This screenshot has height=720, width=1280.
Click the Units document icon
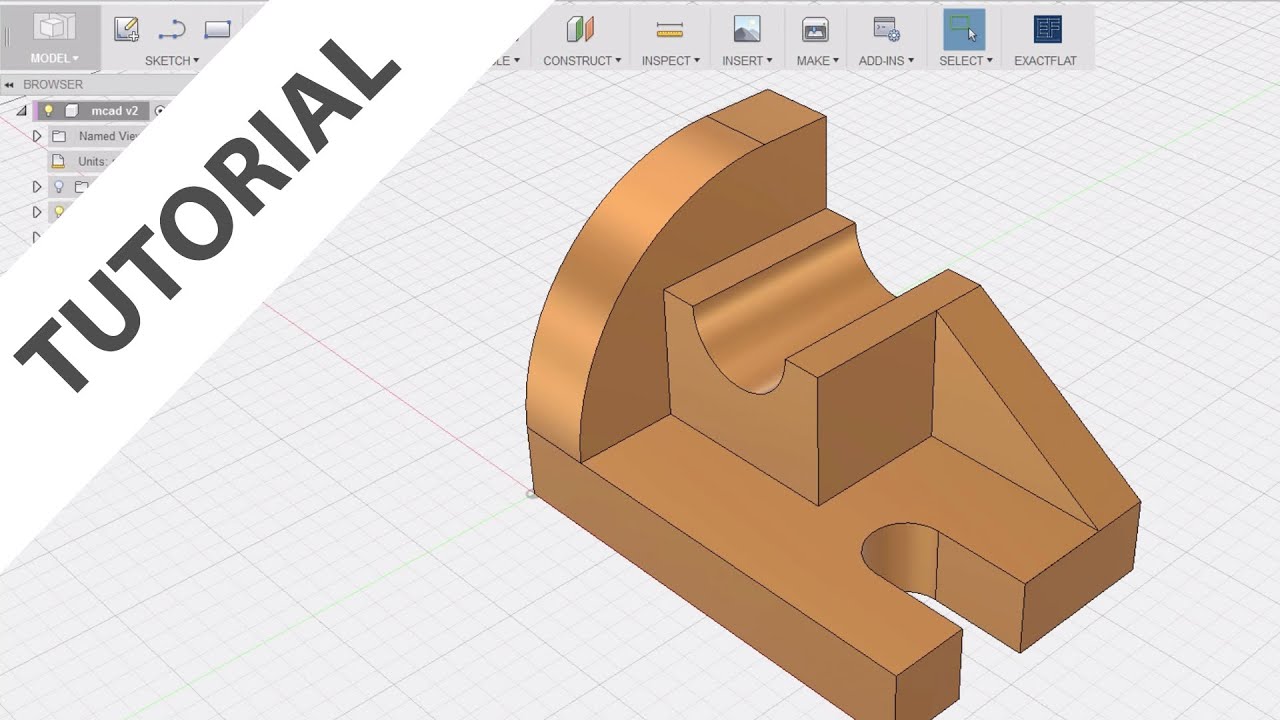(x=59, y=161)
